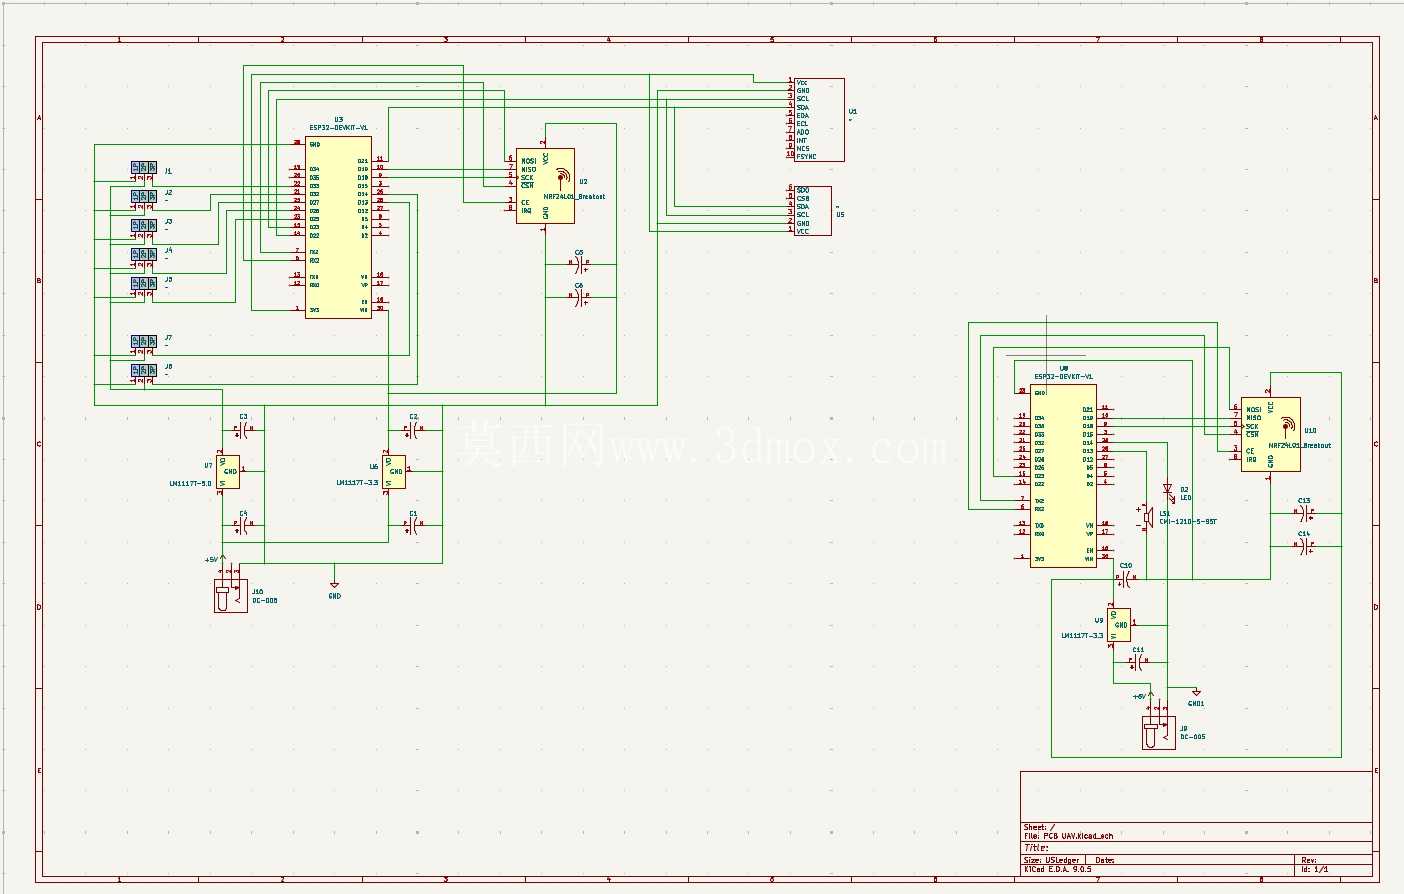
Task: Click the IRQ pin label on U10
Action: tap(1251, 460)
